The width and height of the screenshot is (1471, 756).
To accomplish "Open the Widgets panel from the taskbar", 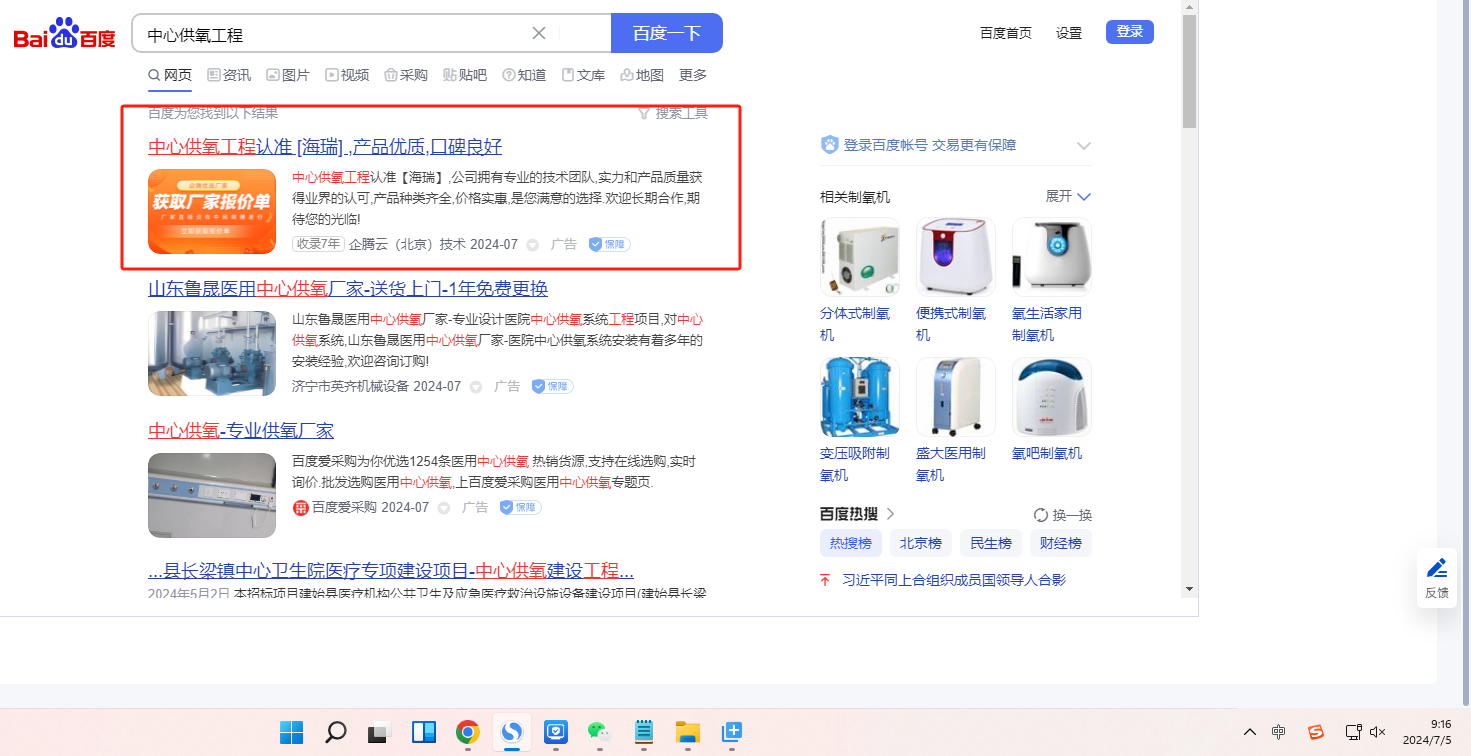I will coord(423,732).
